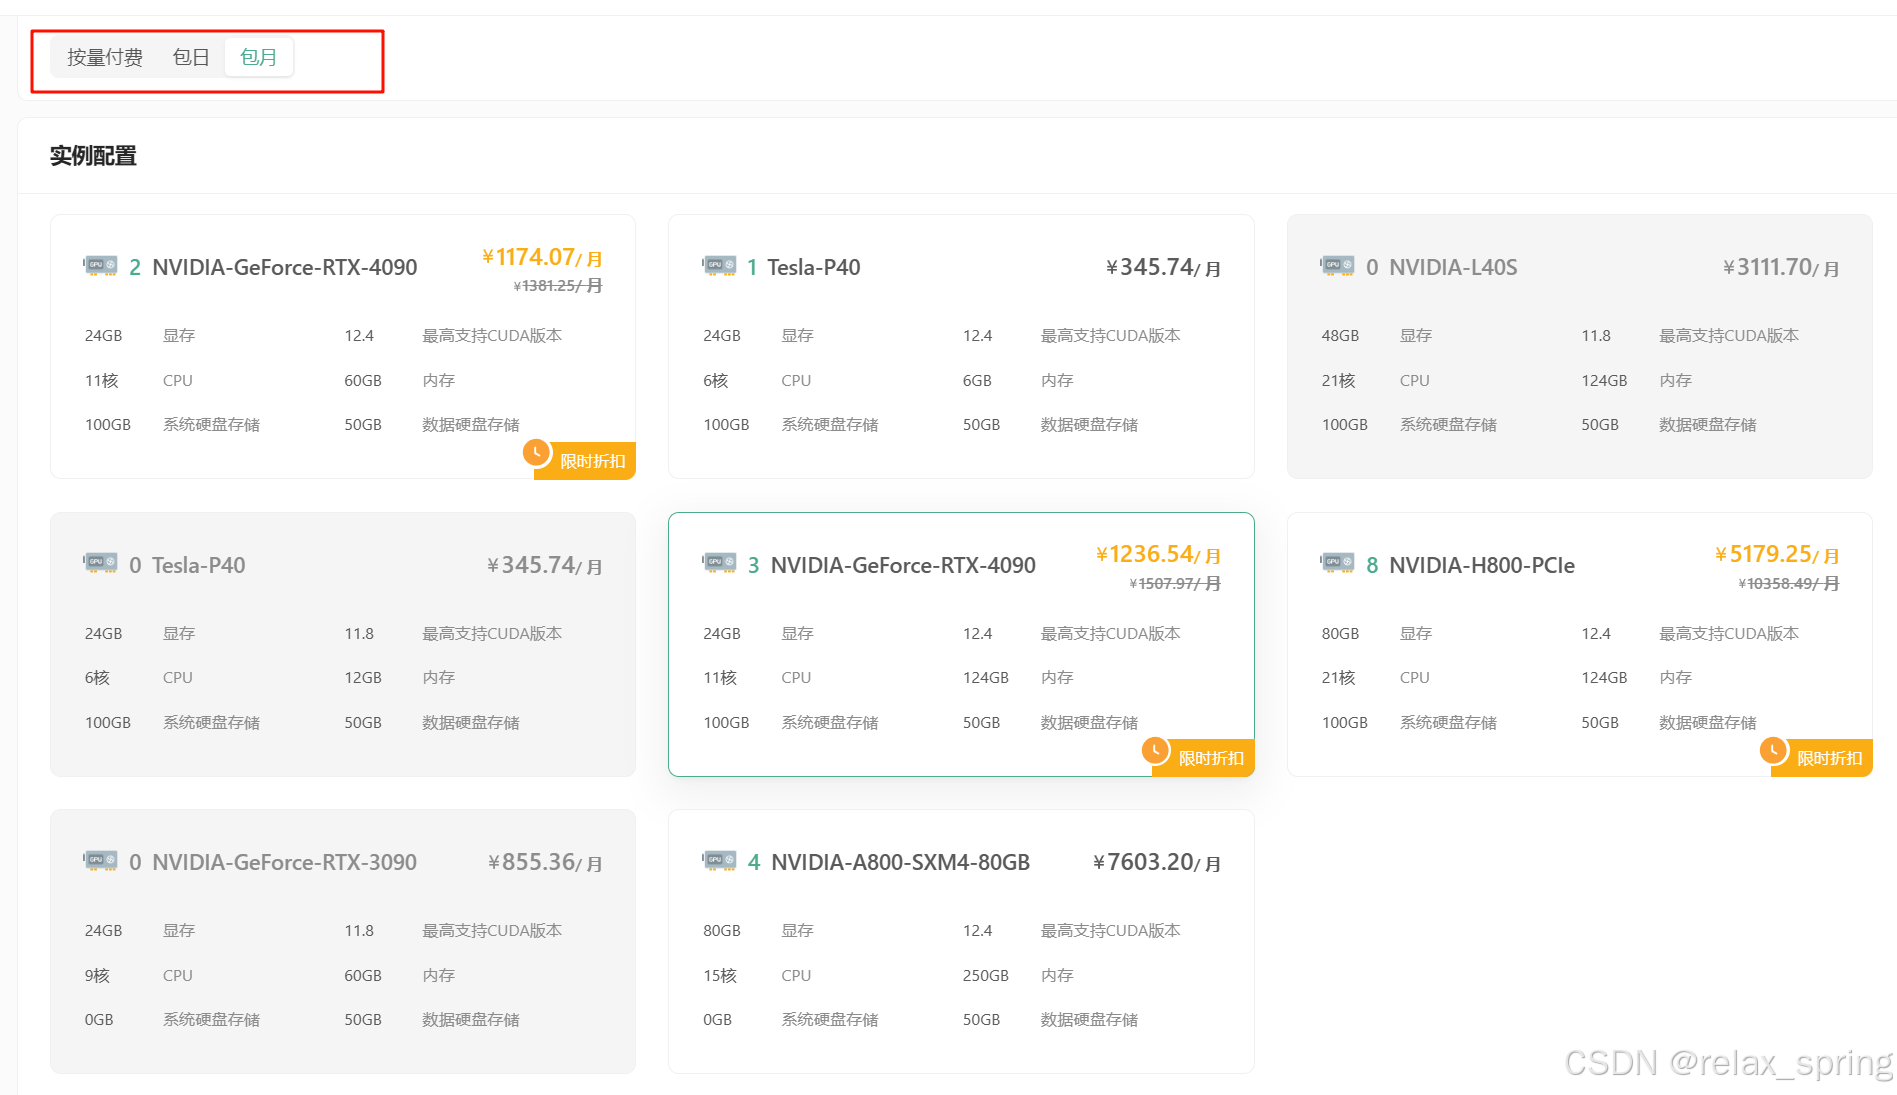This screenshot has width=1897, height=1095.
Task: Click clock icon on H800 card's 限时折扣 badge
Action: pos(1774,750)
